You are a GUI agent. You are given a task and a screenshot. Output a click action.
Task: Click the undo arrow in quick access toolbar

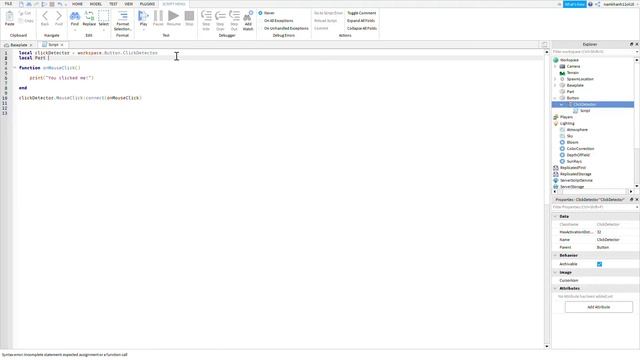[60, 4]
